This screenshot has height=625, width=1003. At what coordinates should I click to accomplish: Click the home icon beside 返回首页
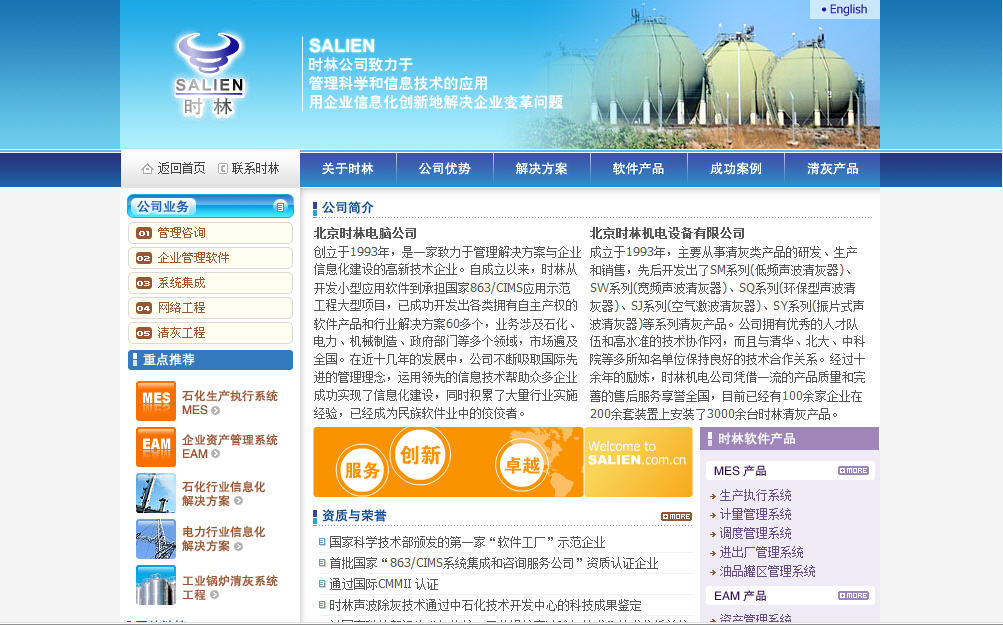pyautogui.click(x=145, y=168)
